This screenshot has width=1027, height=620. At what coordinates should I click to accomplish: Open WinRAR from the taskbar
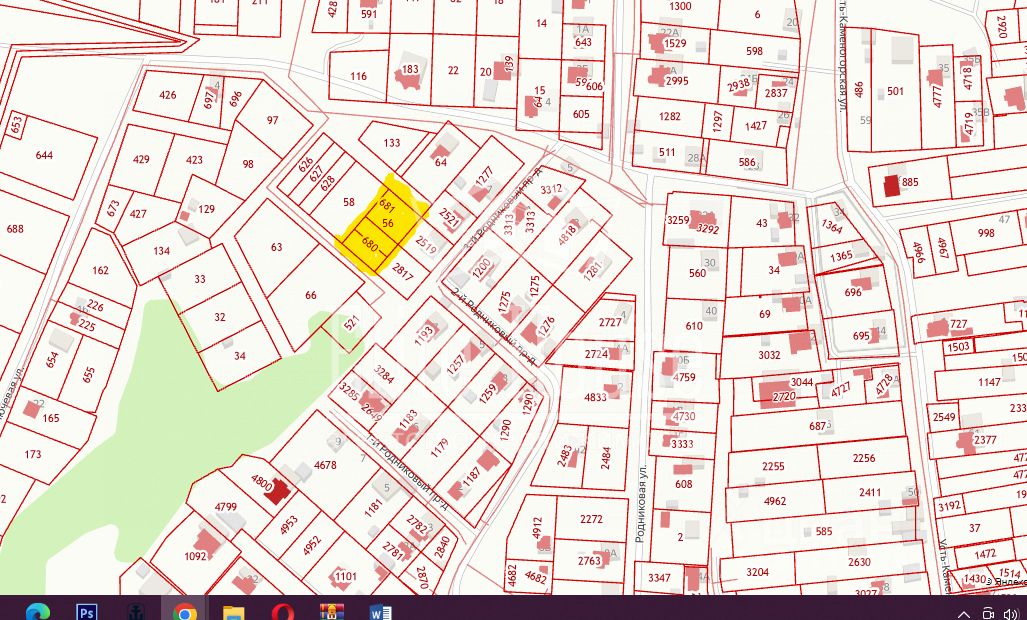(x=332, y=612)
